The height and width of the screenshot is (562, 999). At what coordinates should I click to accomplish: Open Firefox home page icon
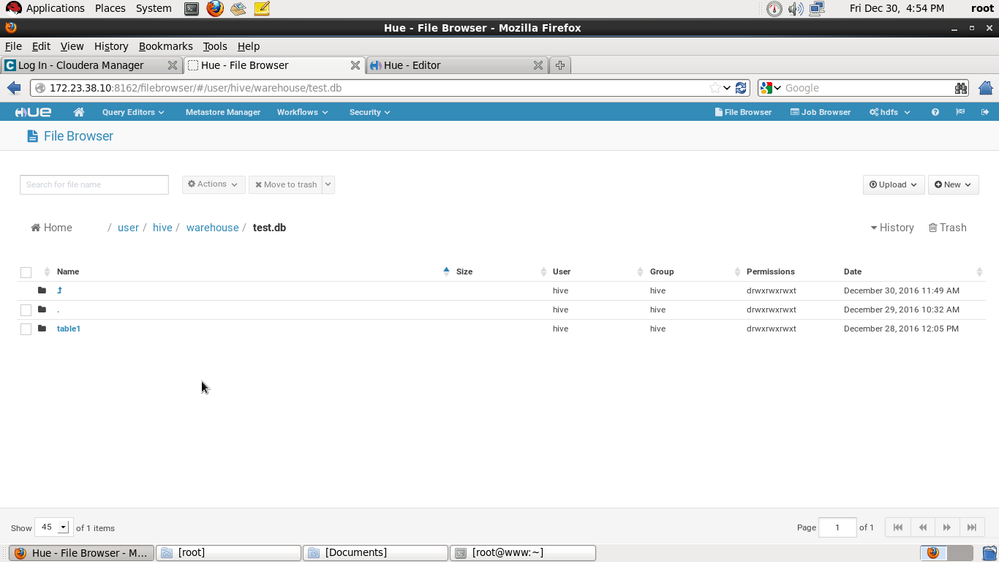pos(986,88)
